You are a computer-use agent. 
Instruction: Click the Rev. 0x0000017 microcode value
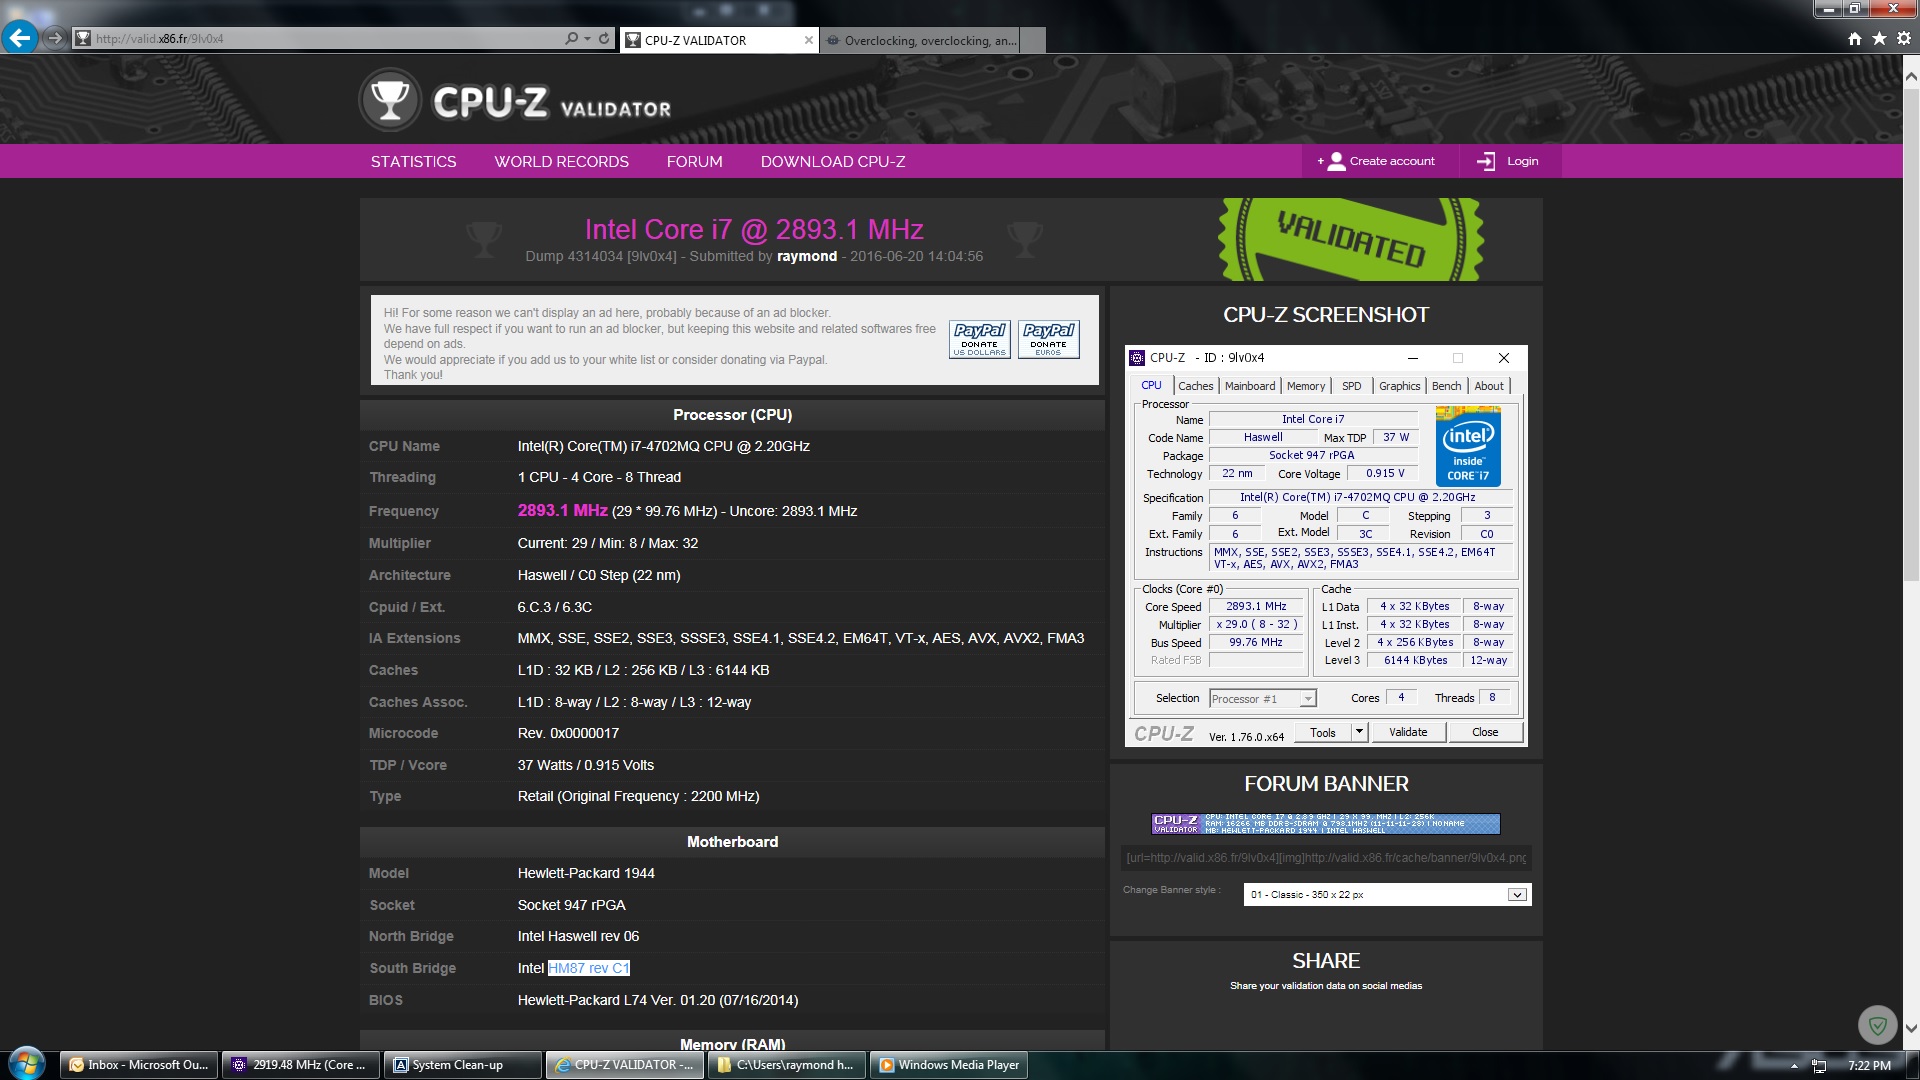(568, 733)
